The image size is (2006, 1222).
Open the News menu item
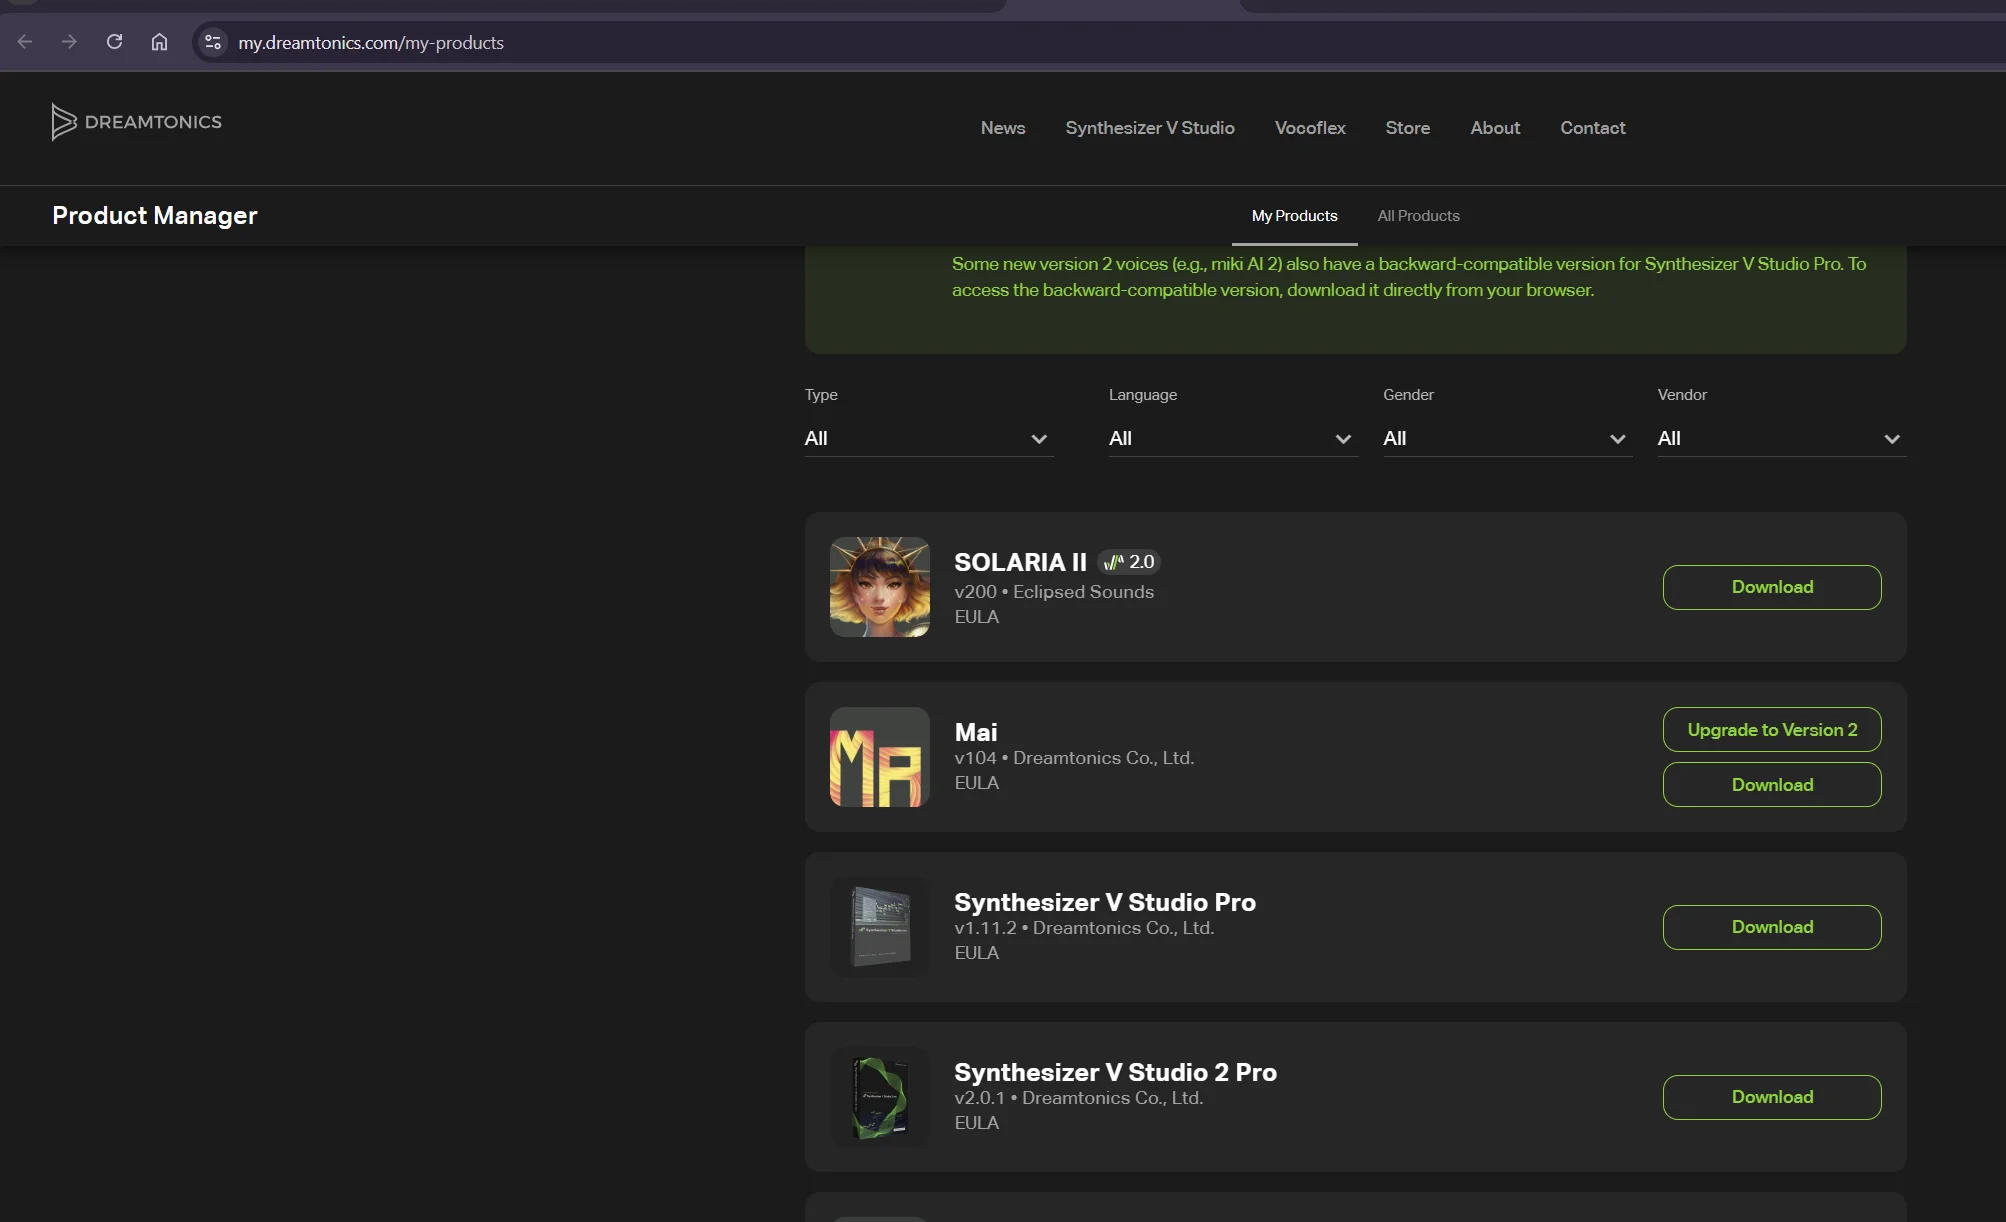(x=1003, y=128)
